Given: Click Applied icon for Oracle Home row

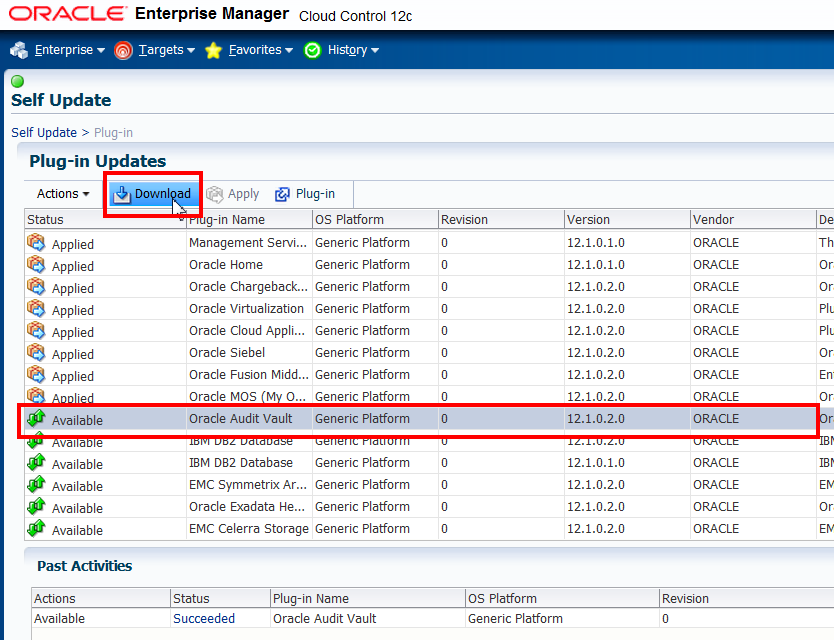Looking at the screenshot, I should [x=36, y=264].
